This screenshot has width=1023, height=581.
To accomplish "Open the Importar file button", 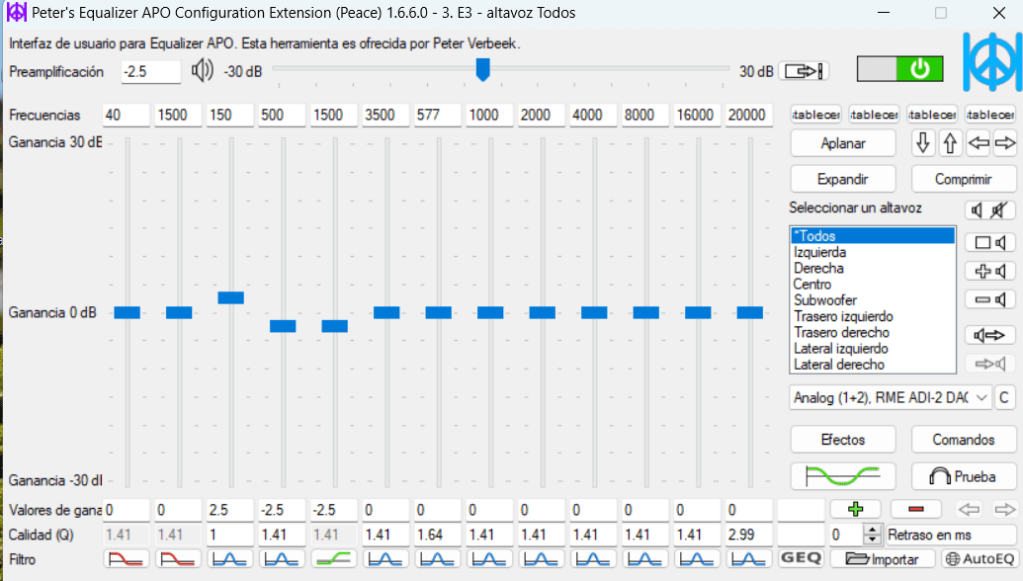I will 883,559.
